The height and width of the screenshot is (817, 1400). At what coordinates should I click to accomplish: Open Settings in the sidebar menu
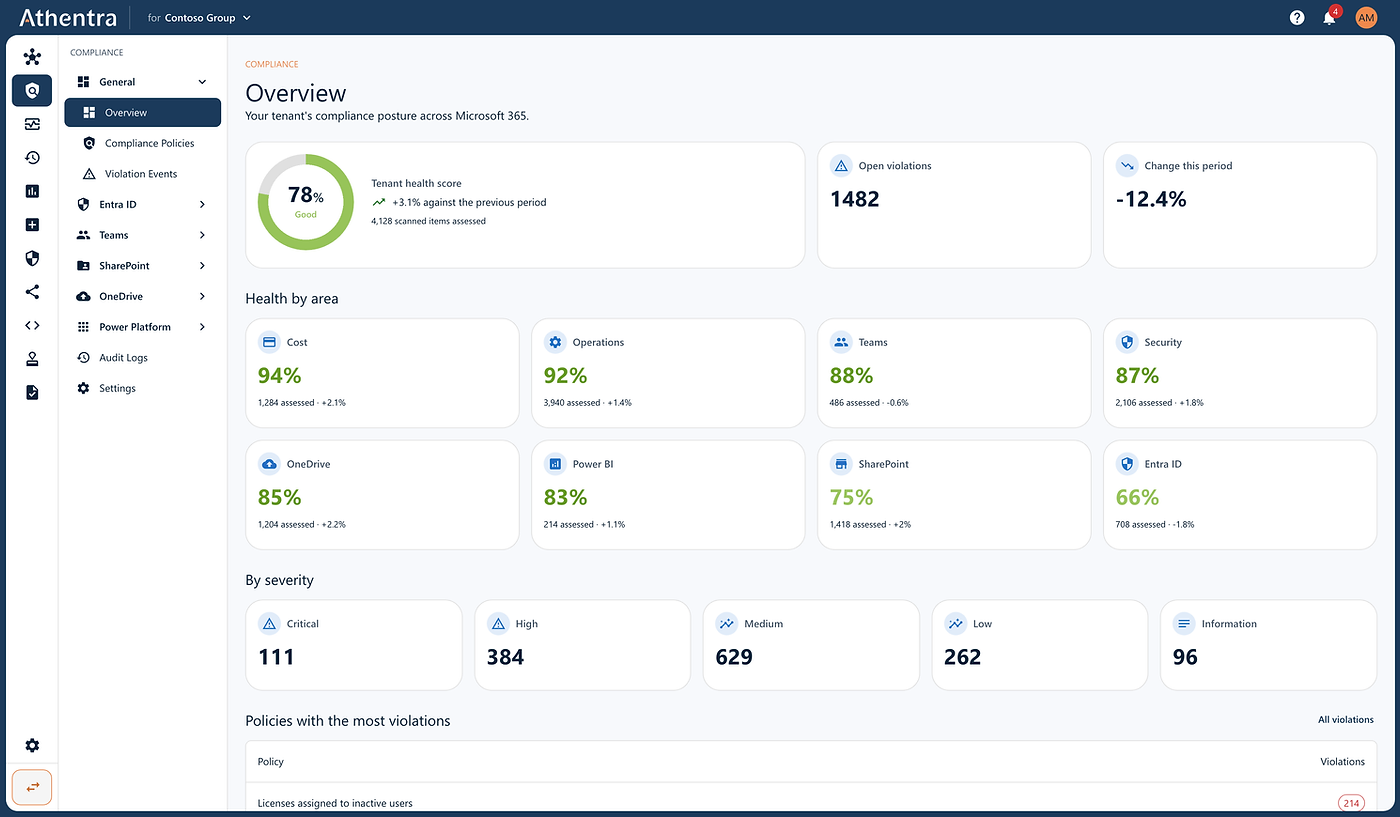(x=143, y=388)
